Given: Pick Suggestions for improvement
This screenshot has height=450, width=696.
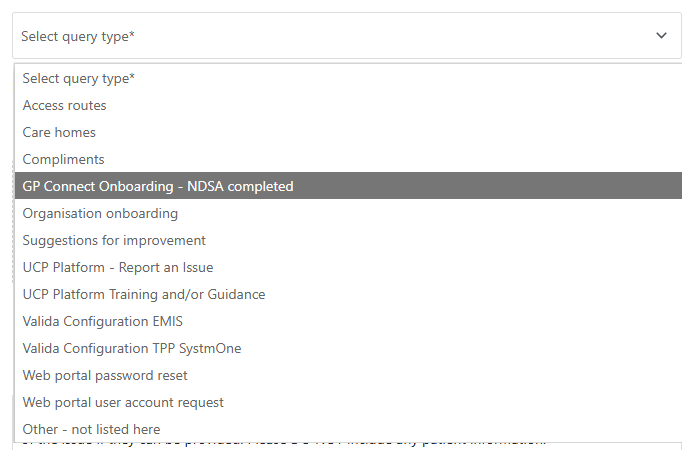Looking at the screenshot, I should point(114,240).
